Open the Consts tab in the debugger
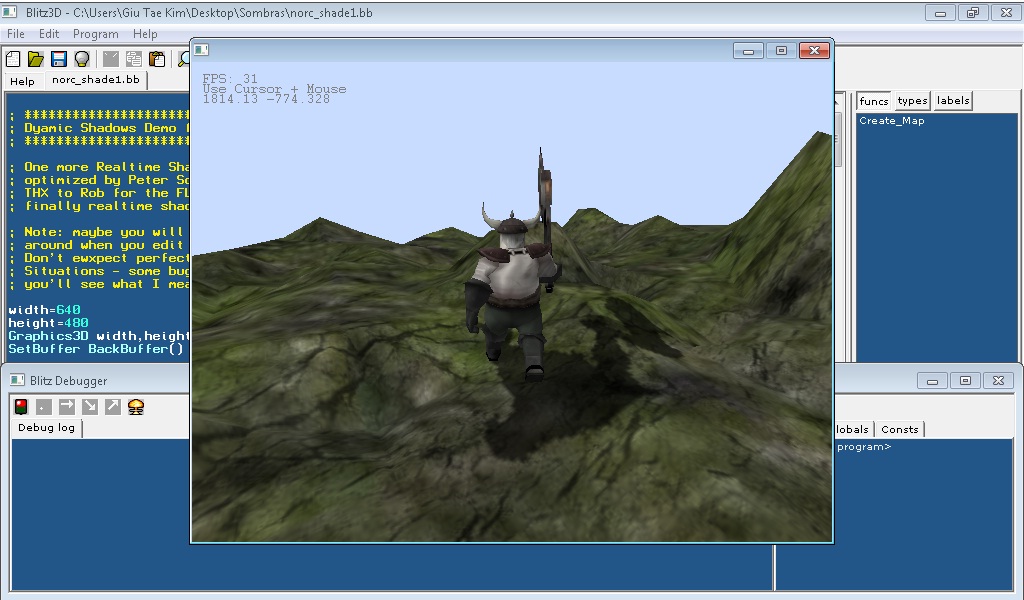The height and width of the screenshot is (600, 1024). (899, 430)
